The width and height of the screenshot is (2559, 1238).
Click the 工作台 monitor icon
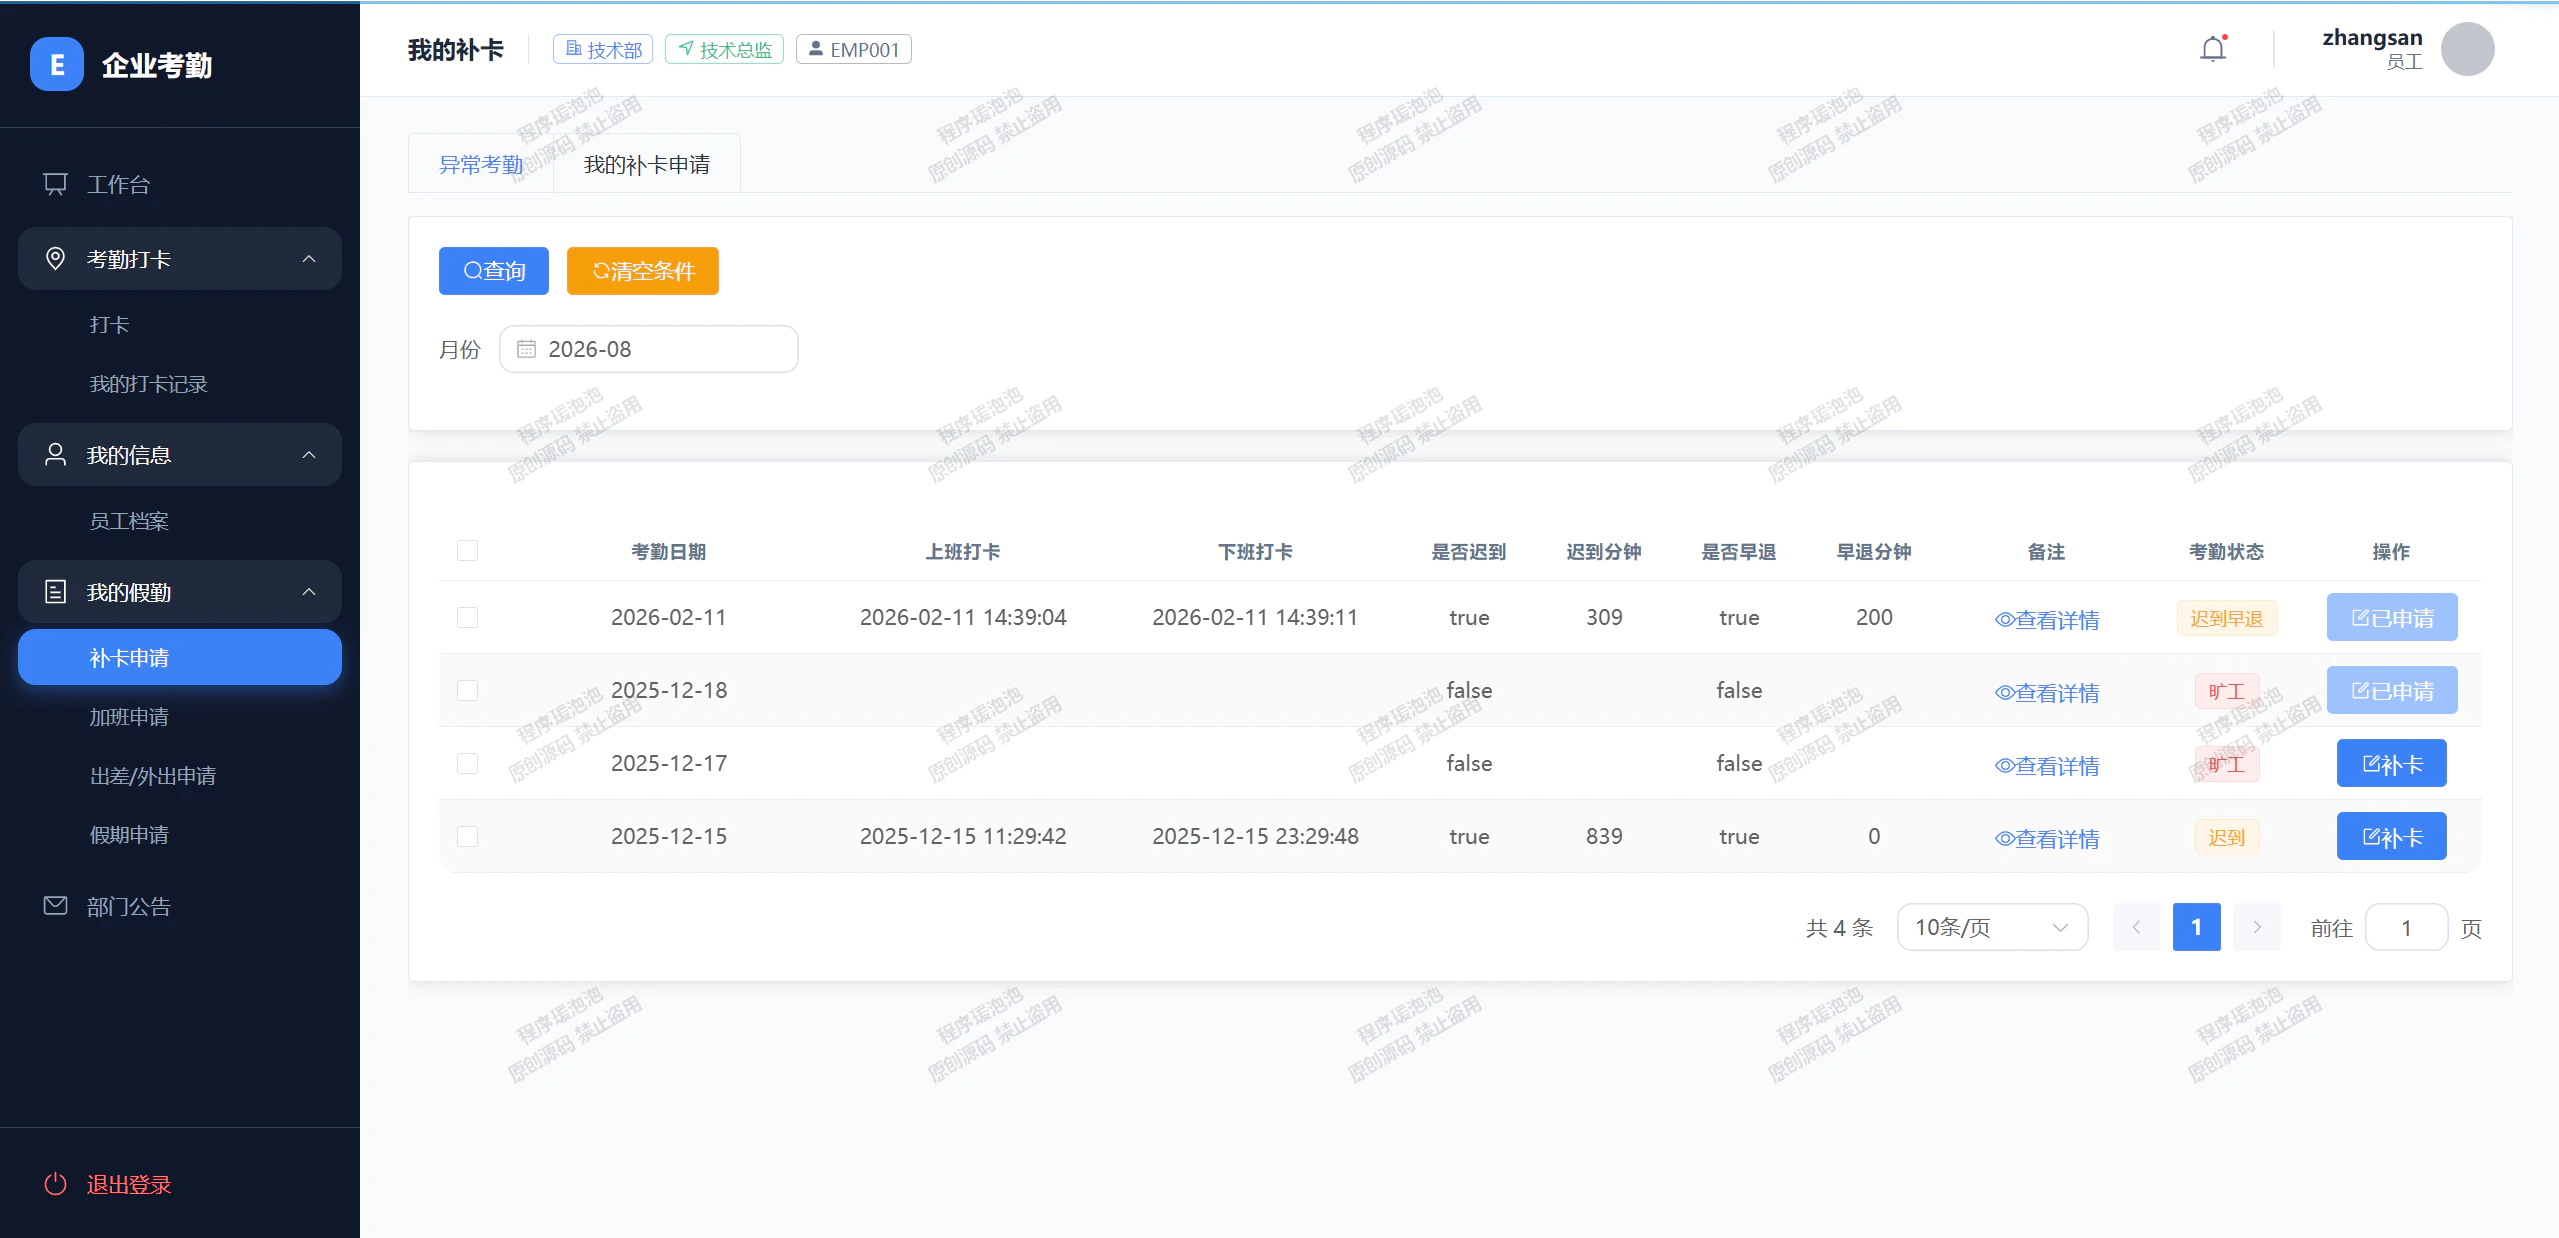[x=56, y=184]
